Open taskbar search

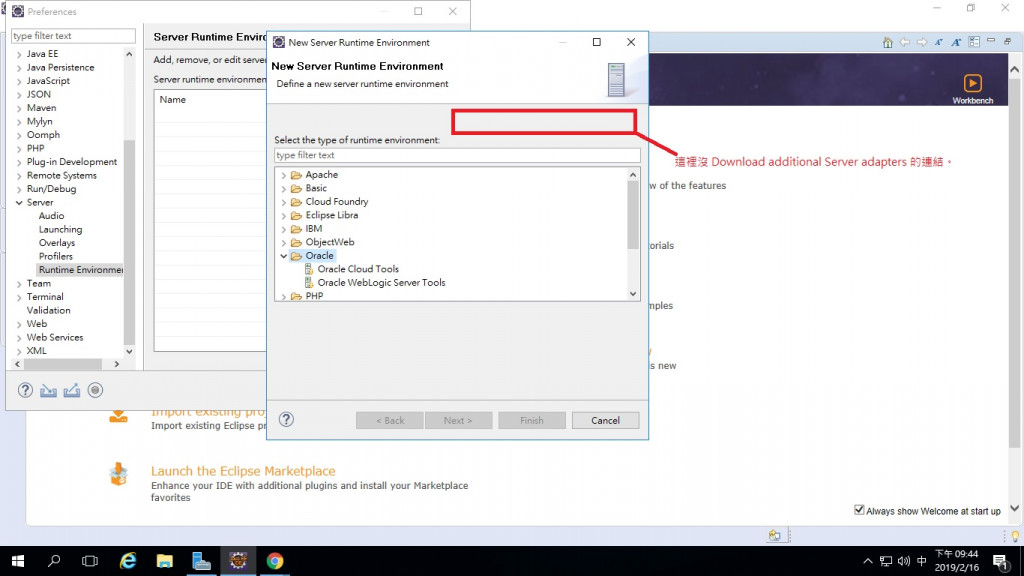tap(54, 561)
